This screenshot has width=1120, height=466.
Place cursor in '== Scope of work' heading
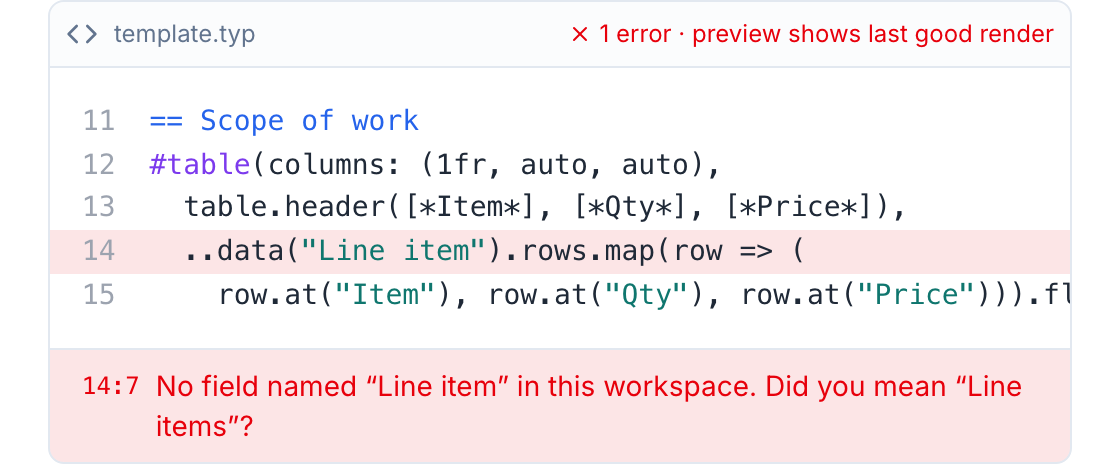pyautogui.click(x=284, y=121)
